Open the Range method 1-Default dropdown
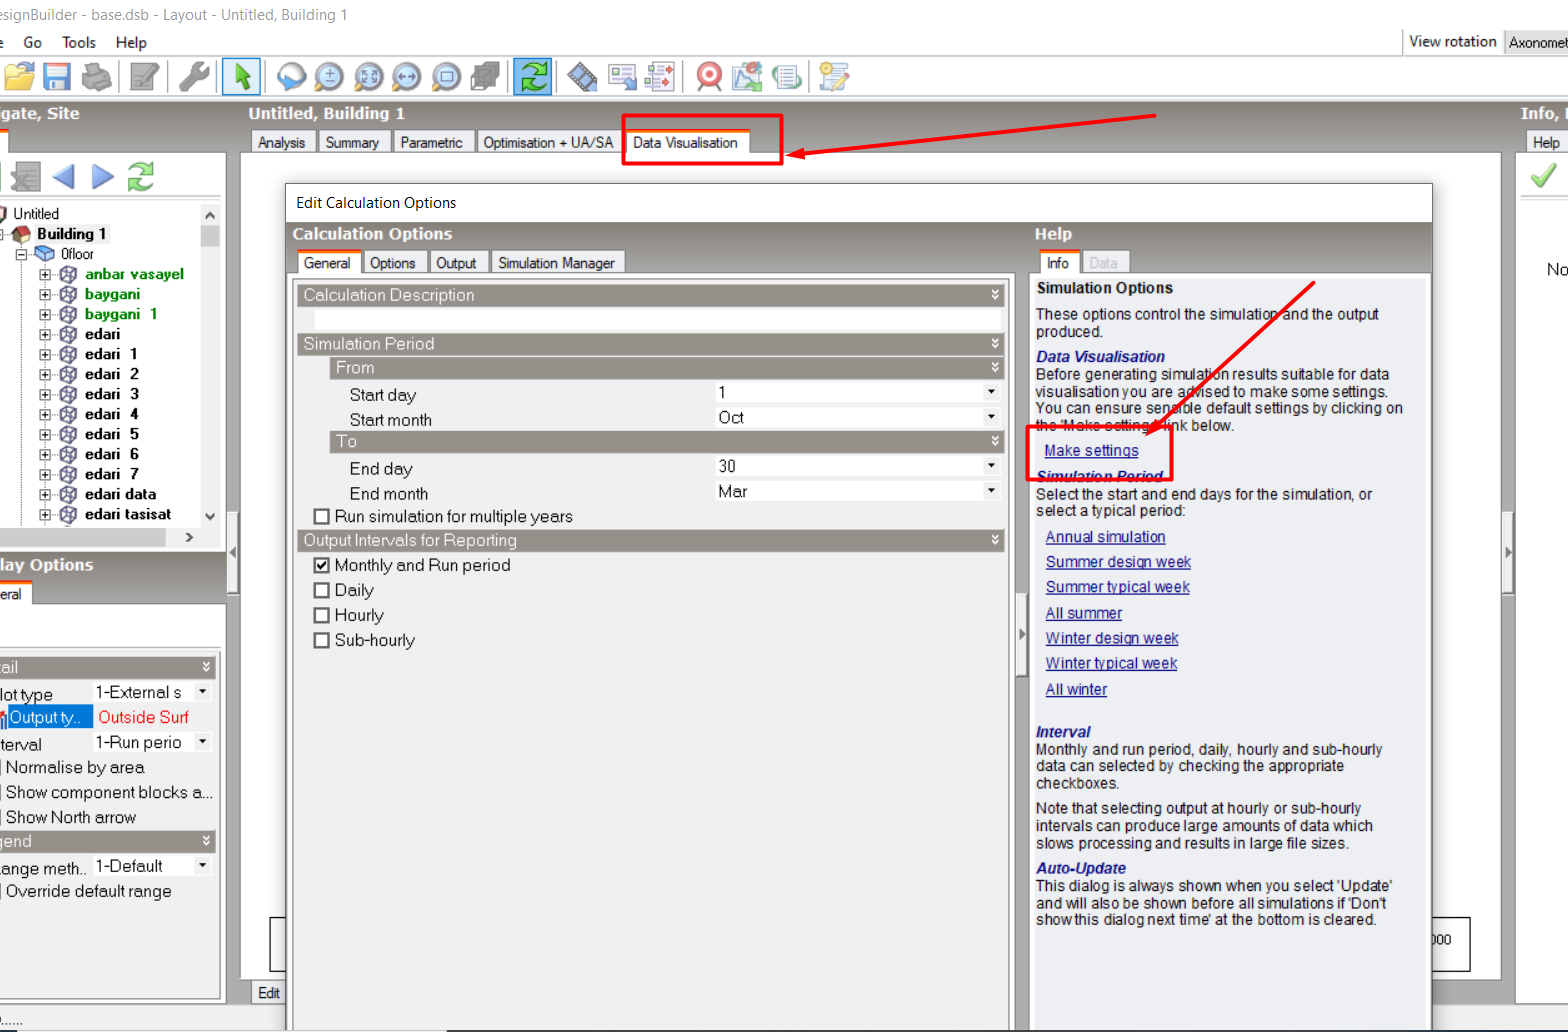Viewport: 1568px width, 1032px height. (203, 866)
